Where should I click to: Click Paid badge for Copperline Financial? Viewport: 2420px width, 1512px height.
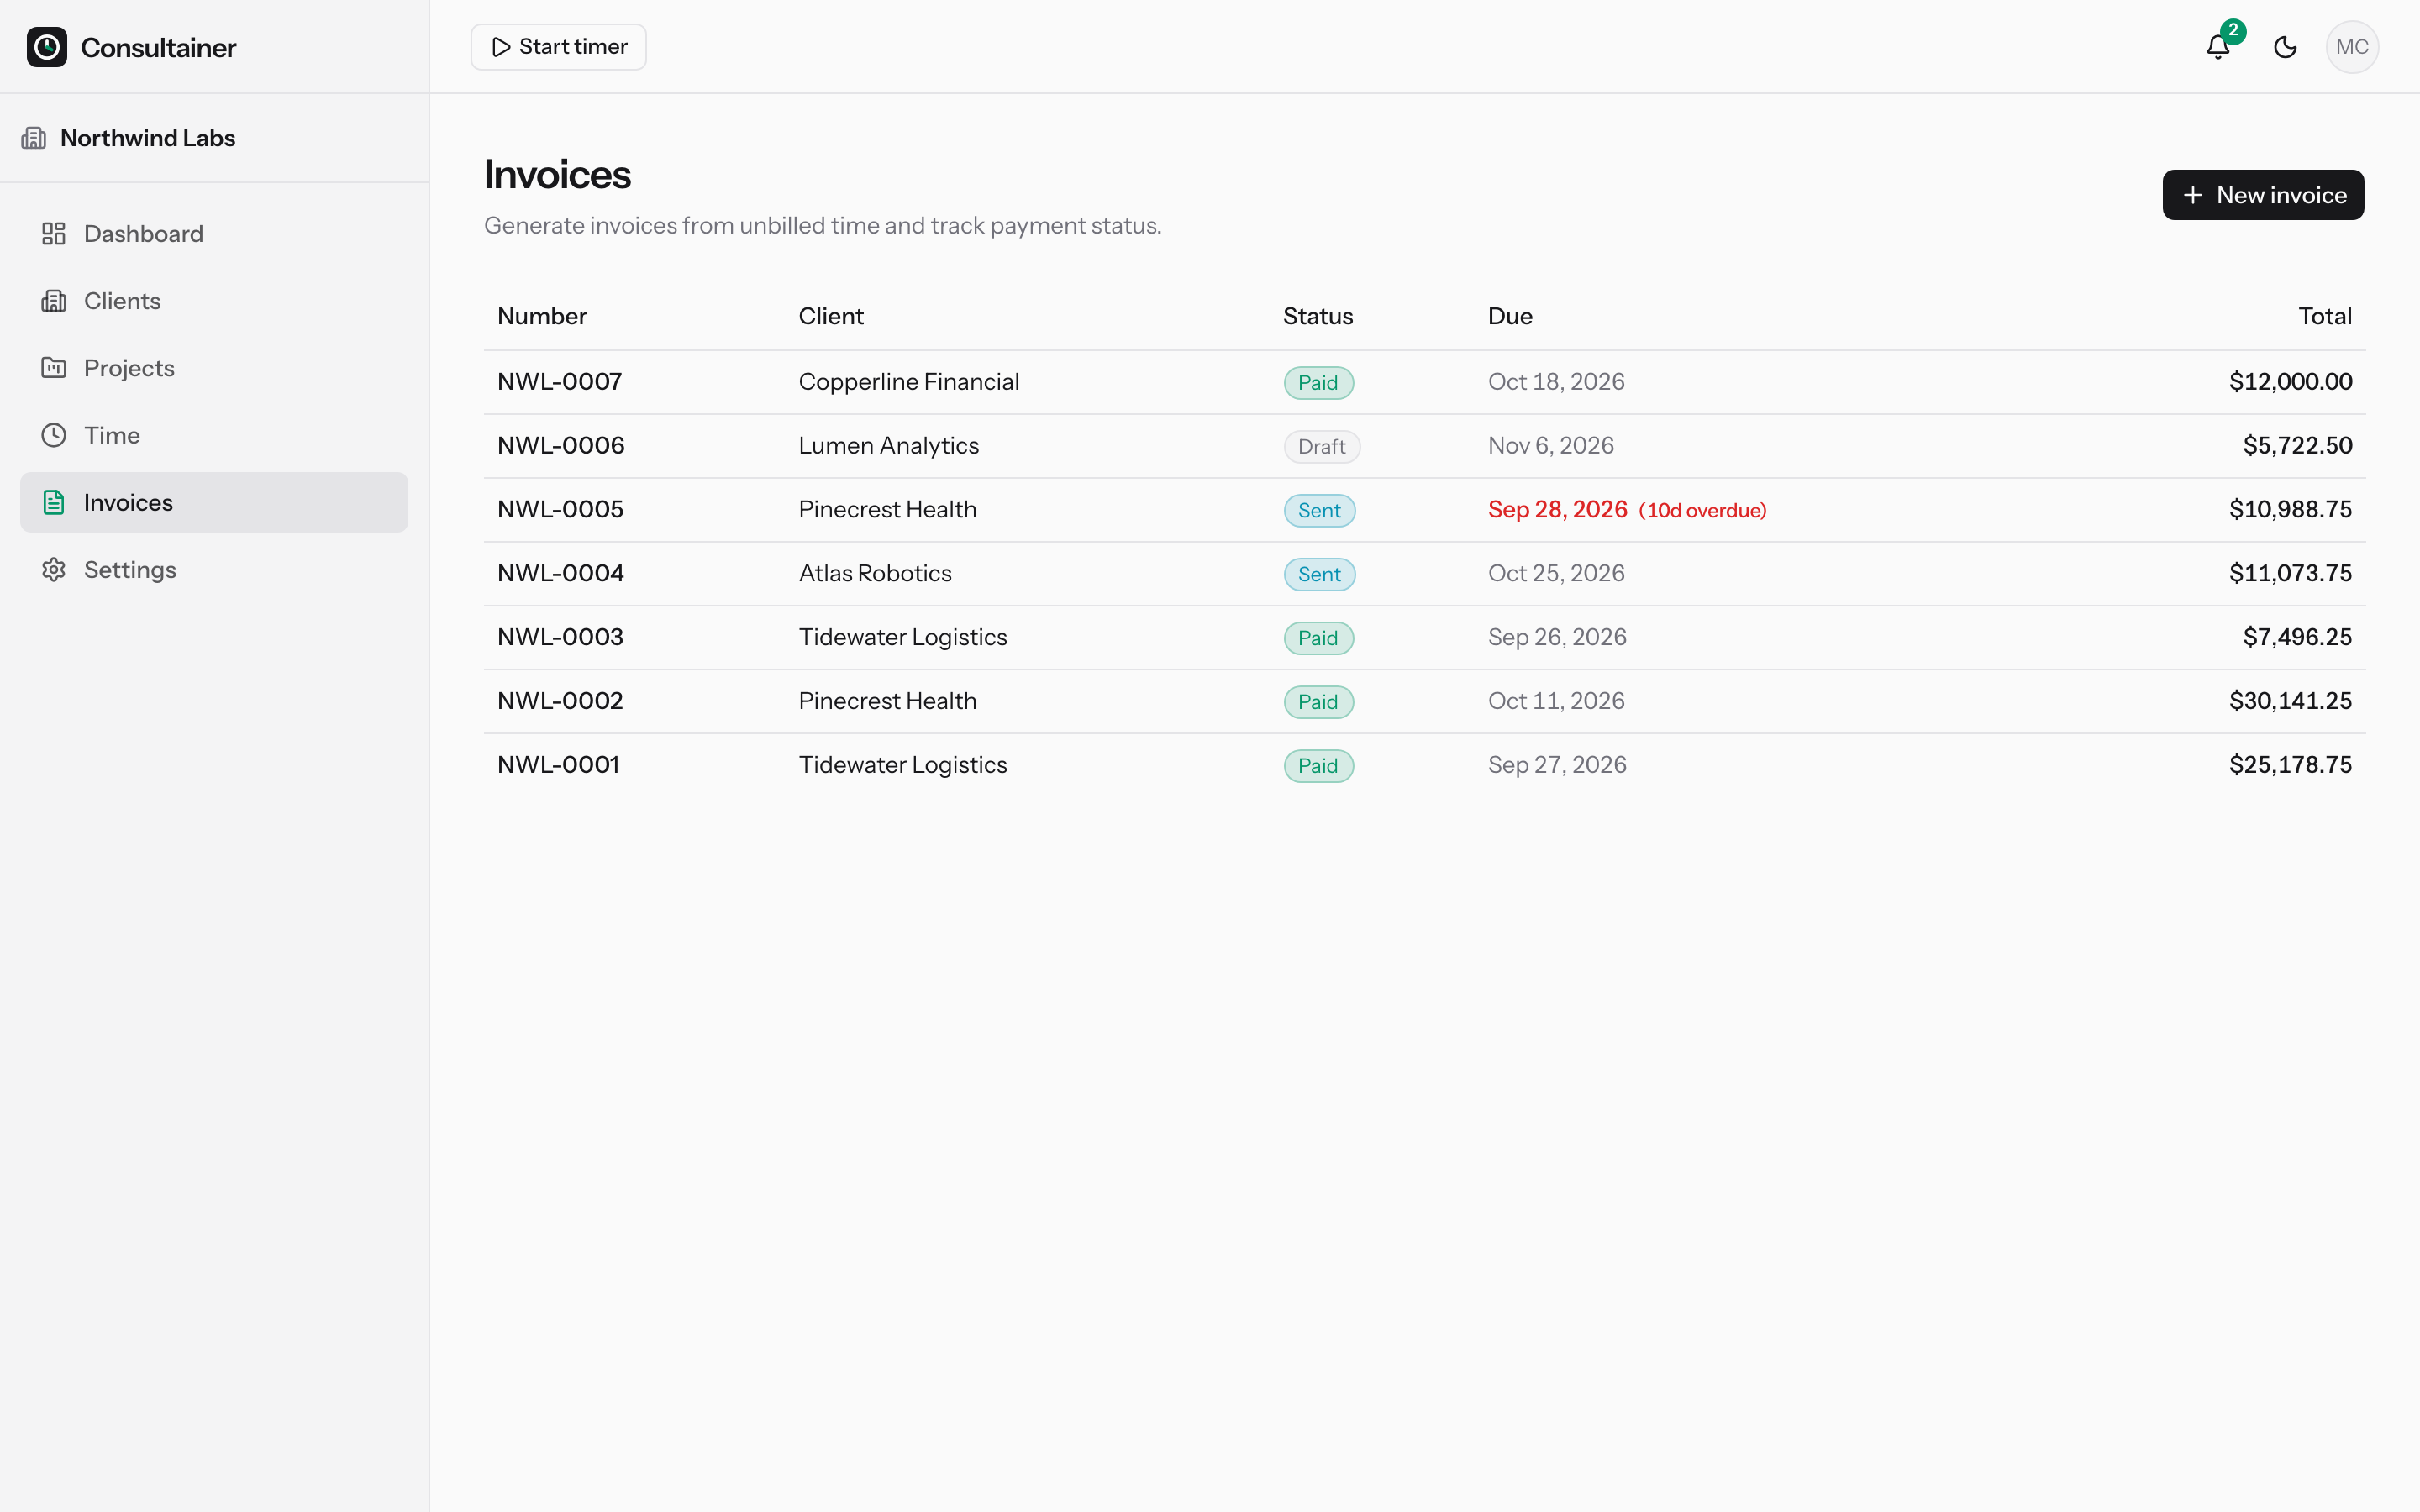point(1318,383)
